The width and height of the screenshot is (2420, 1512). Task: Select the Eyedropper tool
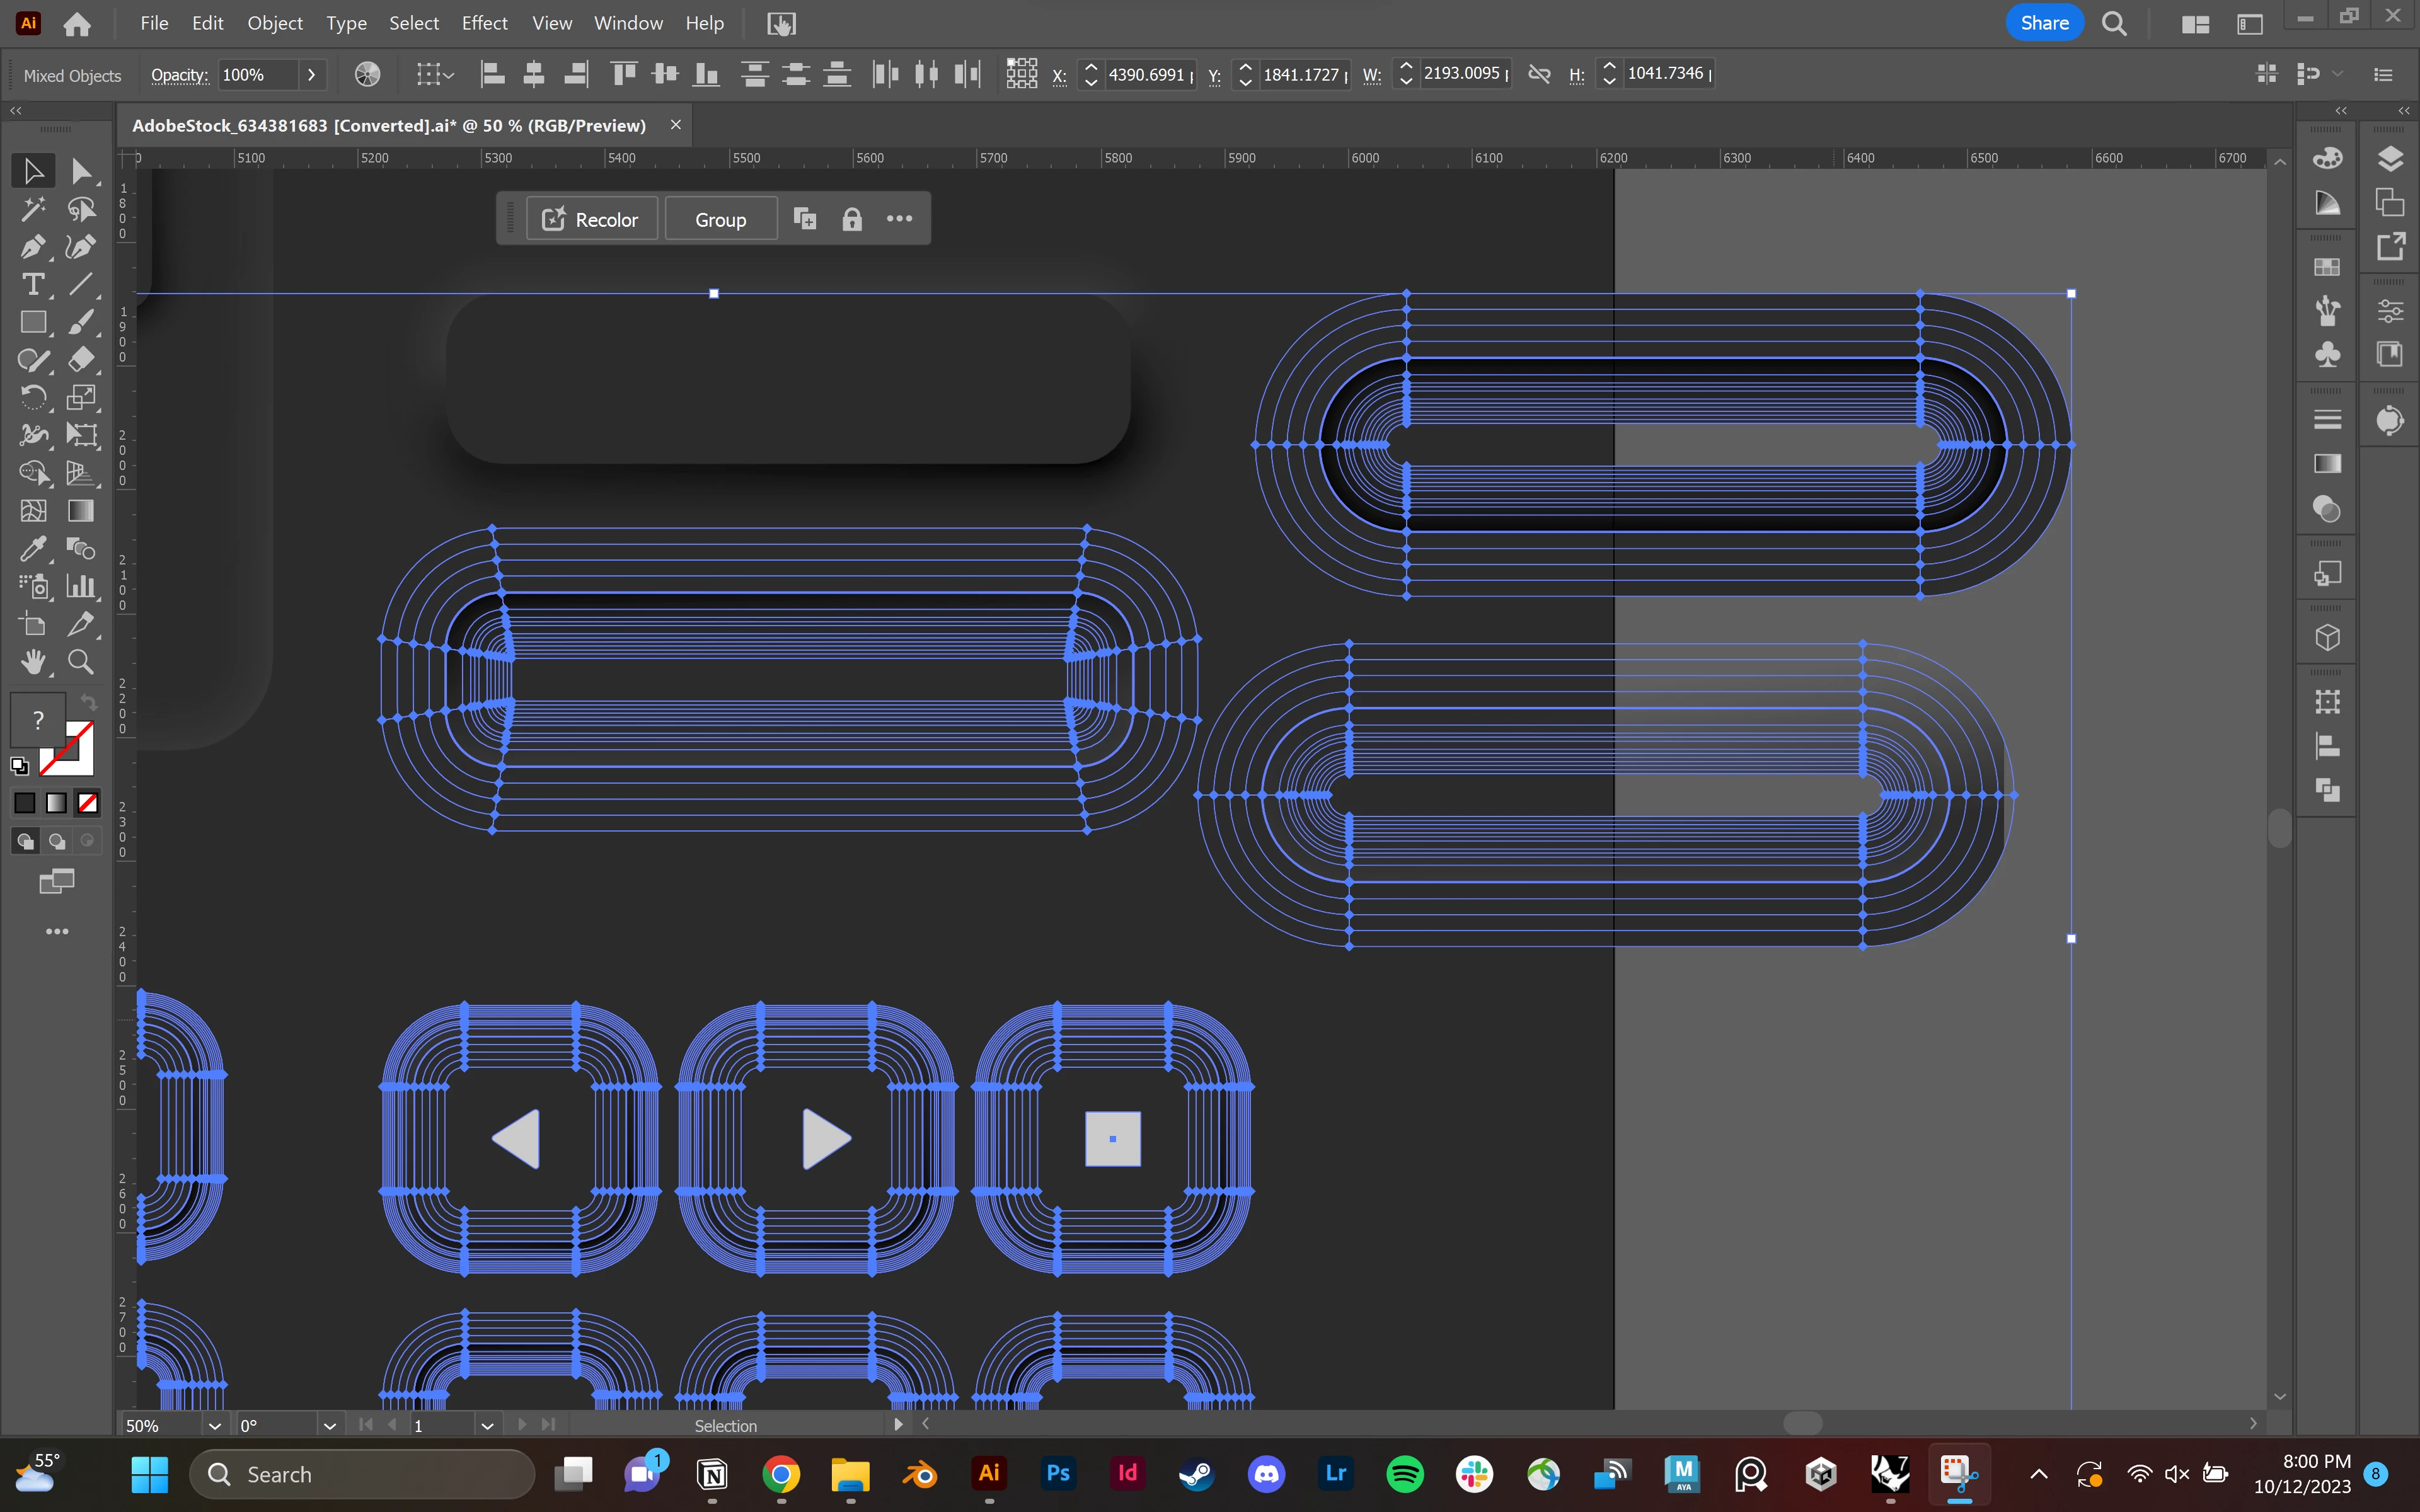pyautogui.click(x=32, y=548)
